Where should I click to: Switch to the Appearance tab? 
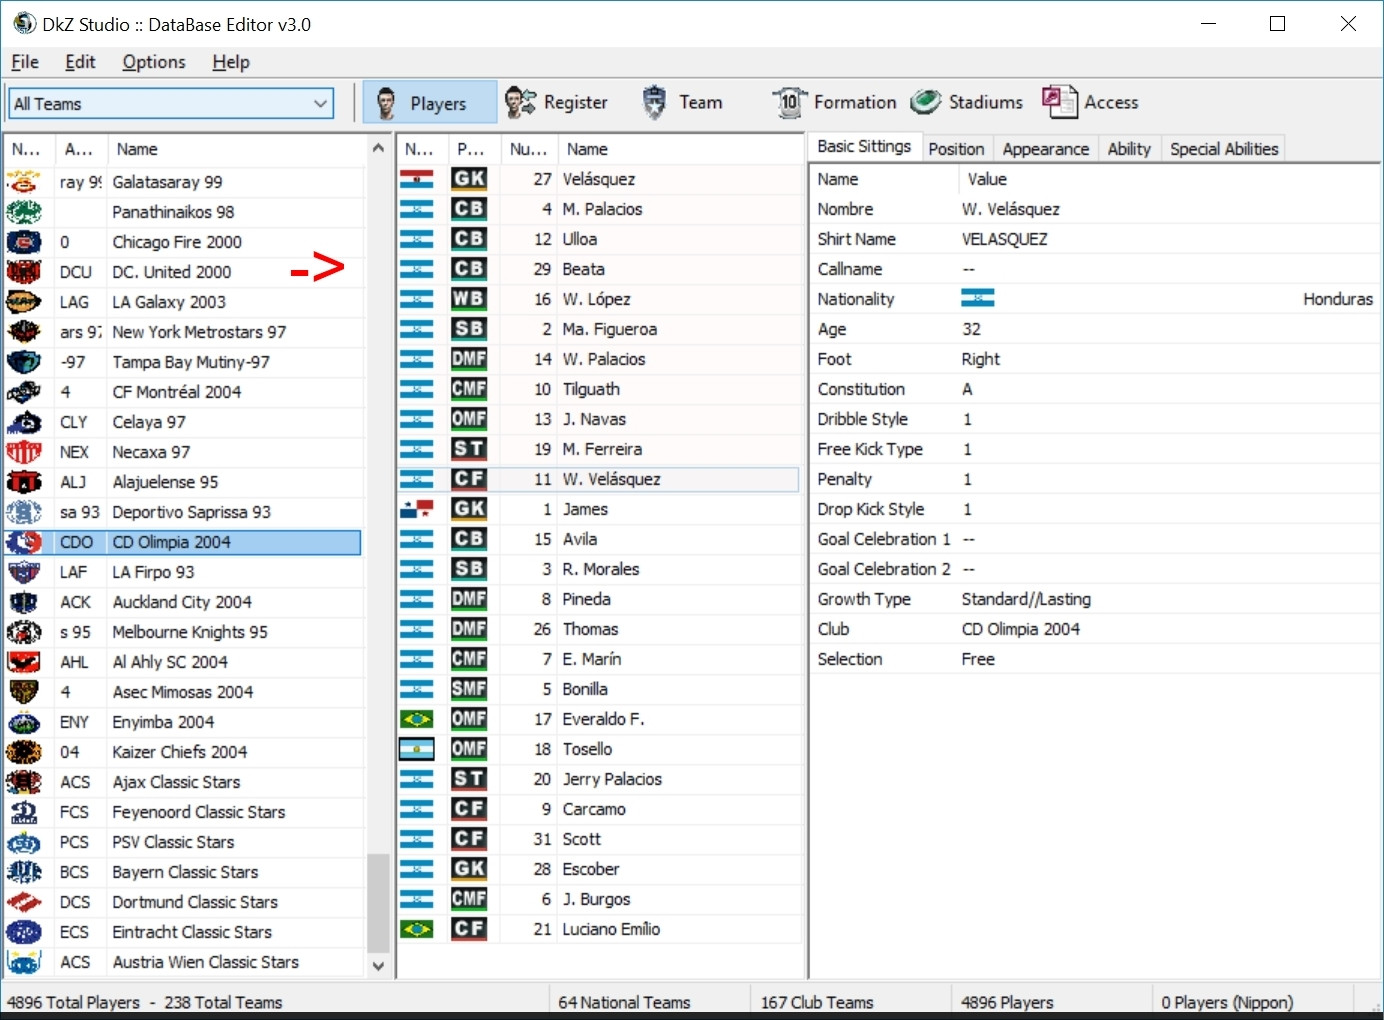coord(1045,149)
